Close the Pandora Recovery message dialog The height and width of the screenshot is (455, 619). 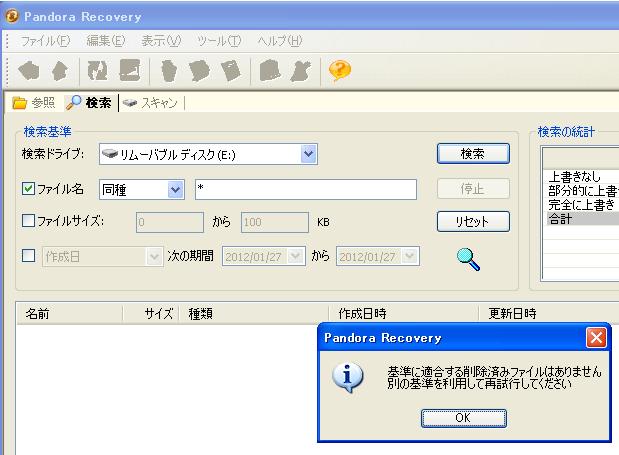(596, 338)
